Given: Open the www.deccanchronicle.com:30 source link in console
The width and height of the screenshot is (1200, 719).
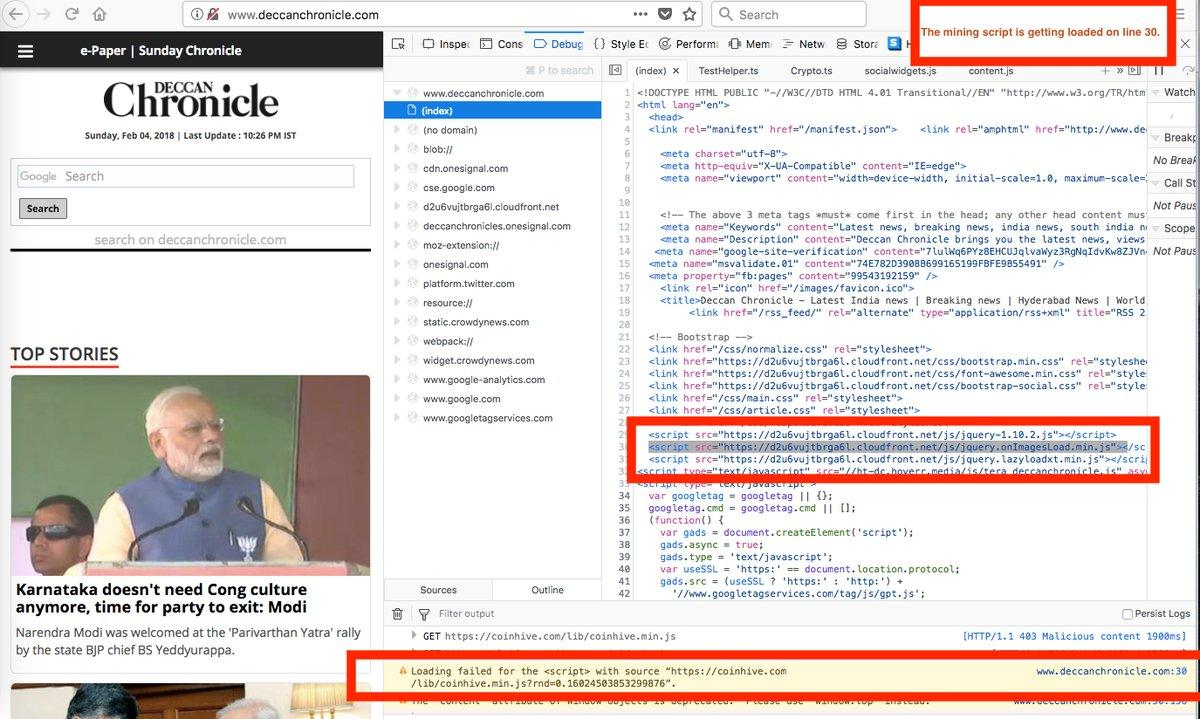Looking at the screenshot, I should 1112,672.
